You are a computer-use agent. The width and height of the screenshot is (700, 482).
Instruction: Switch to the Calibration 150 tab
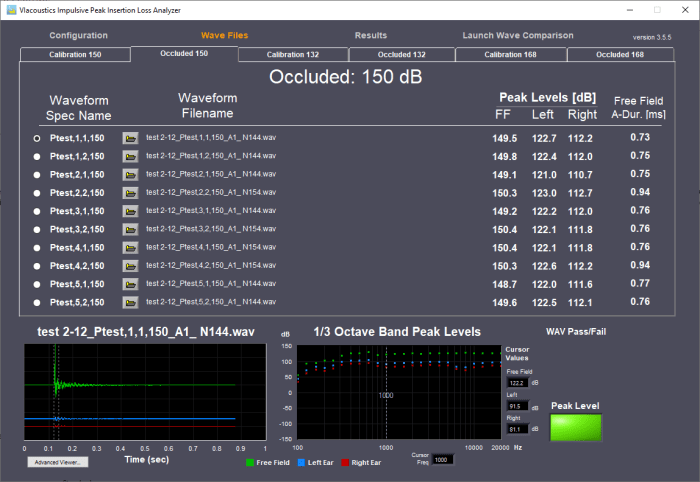(x=75, y=54)
